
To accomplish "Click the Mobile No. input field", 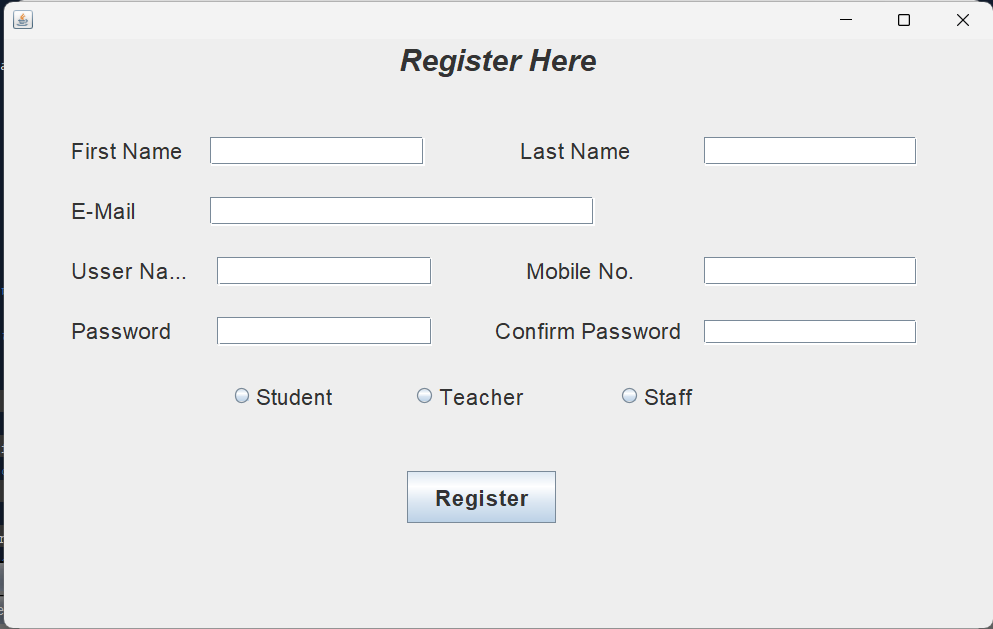I will 809,271.
